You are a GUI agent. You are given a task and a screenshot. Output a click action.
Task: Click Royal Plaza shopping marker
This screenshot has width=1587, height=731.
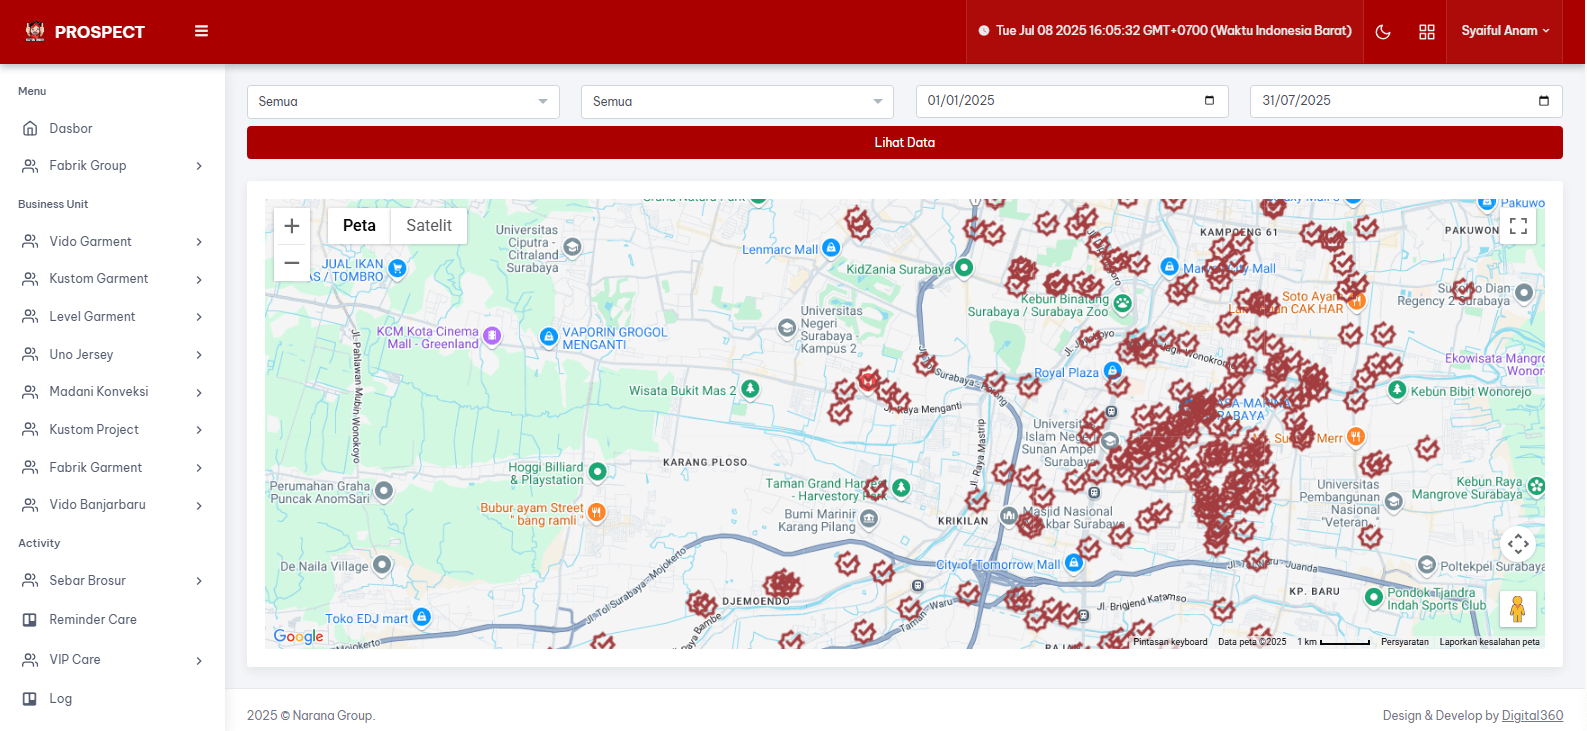[1112, 371]
